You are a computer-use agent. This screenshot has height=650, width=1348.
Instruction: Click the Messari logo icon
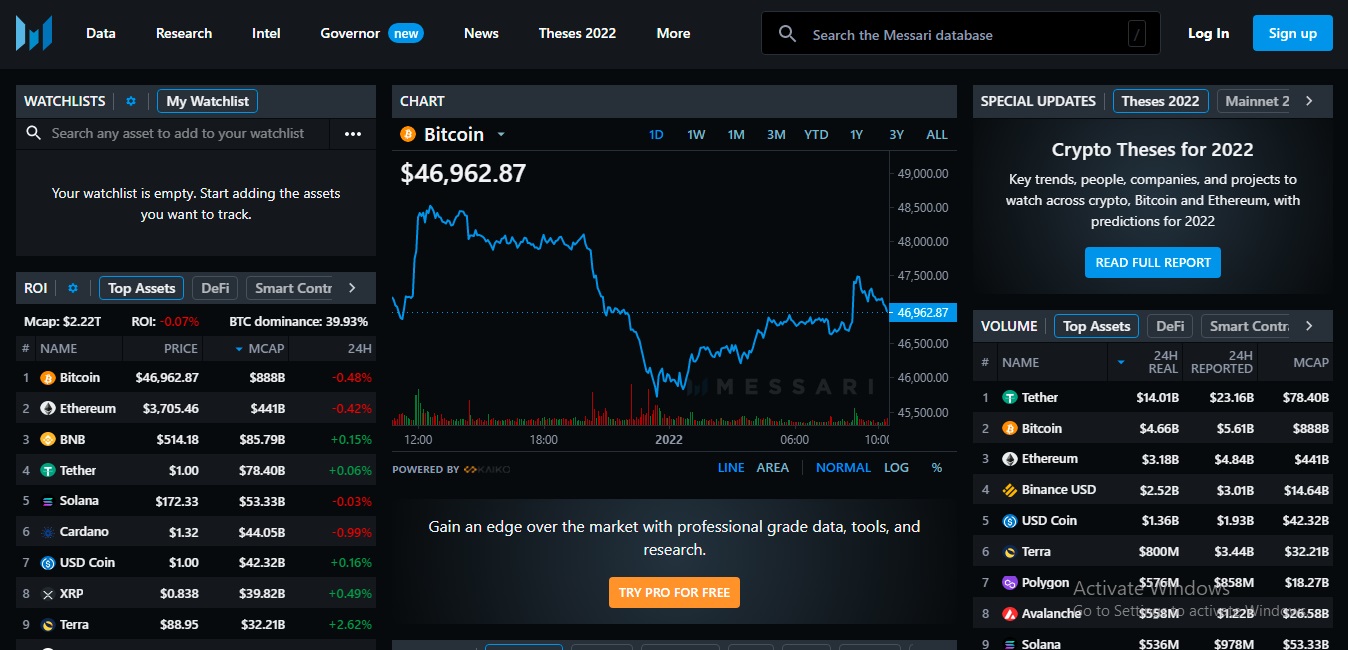[x=34, y=33]
